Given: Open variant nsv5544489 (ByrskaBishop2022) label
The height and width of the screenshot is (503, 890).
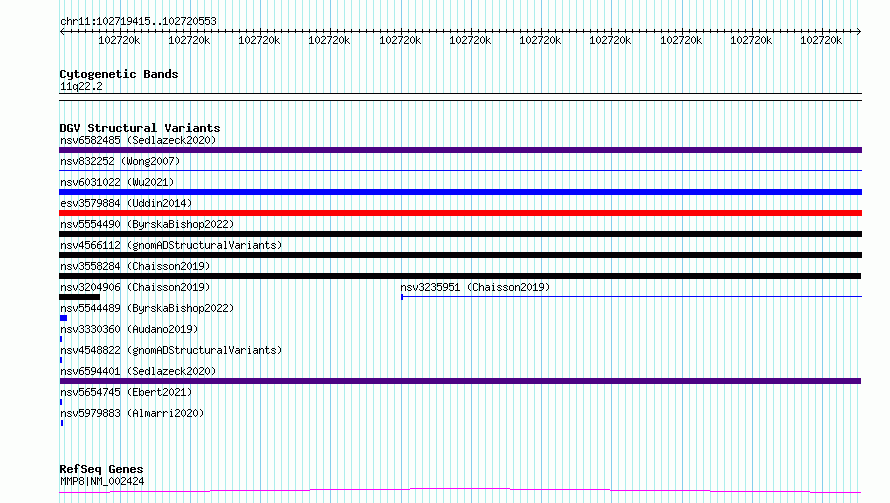Looking at the screenshot, I should click(x=147, y=308).
